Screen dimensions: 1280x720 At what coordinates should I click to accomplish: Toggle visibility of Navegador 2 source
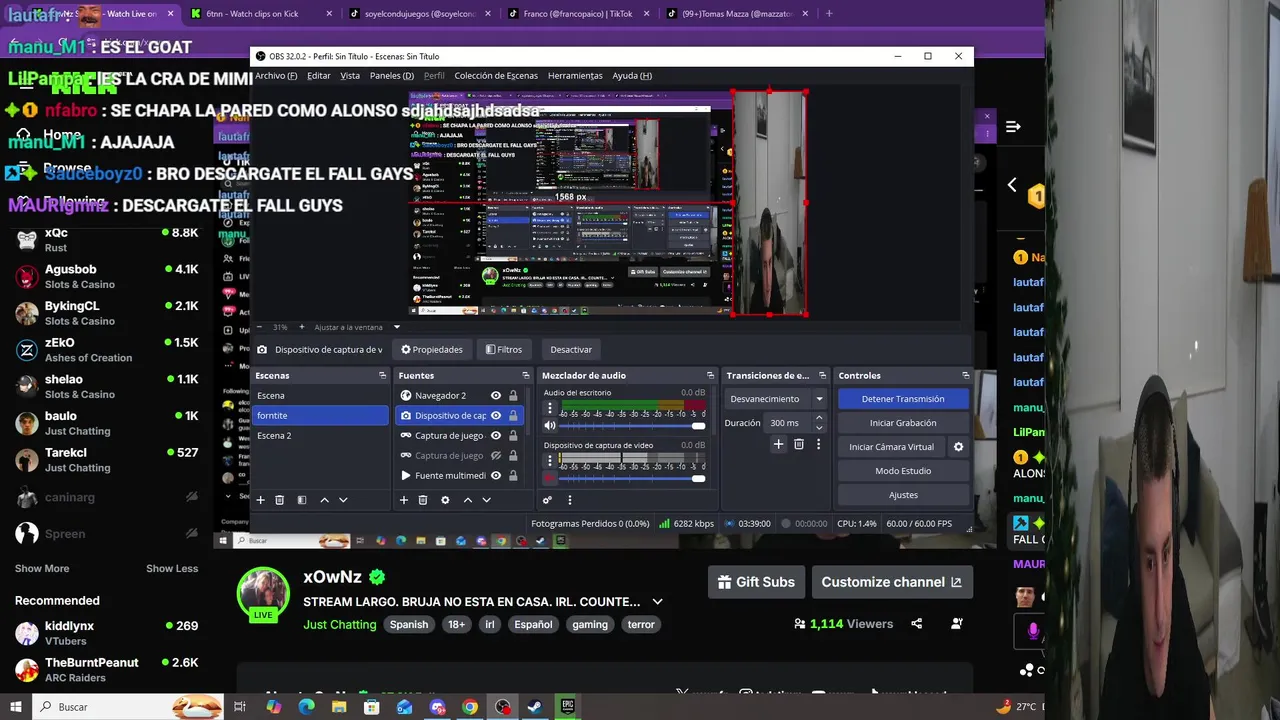(x=496, y=396)
